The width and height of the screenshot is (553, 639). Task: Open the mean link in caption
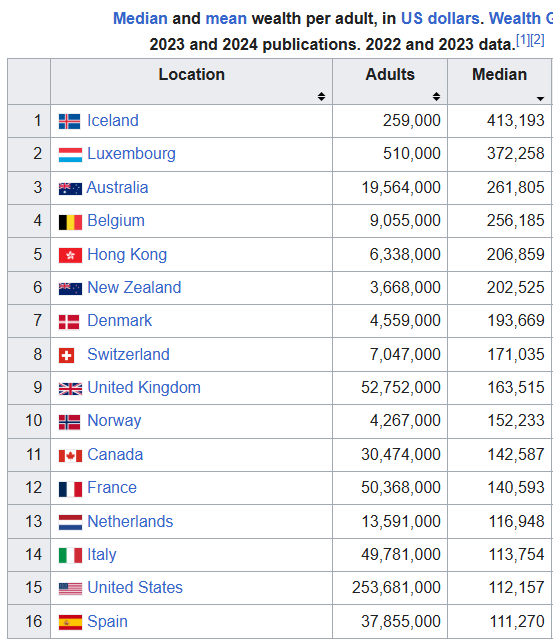pyautogui.click(x=226, y=19)
